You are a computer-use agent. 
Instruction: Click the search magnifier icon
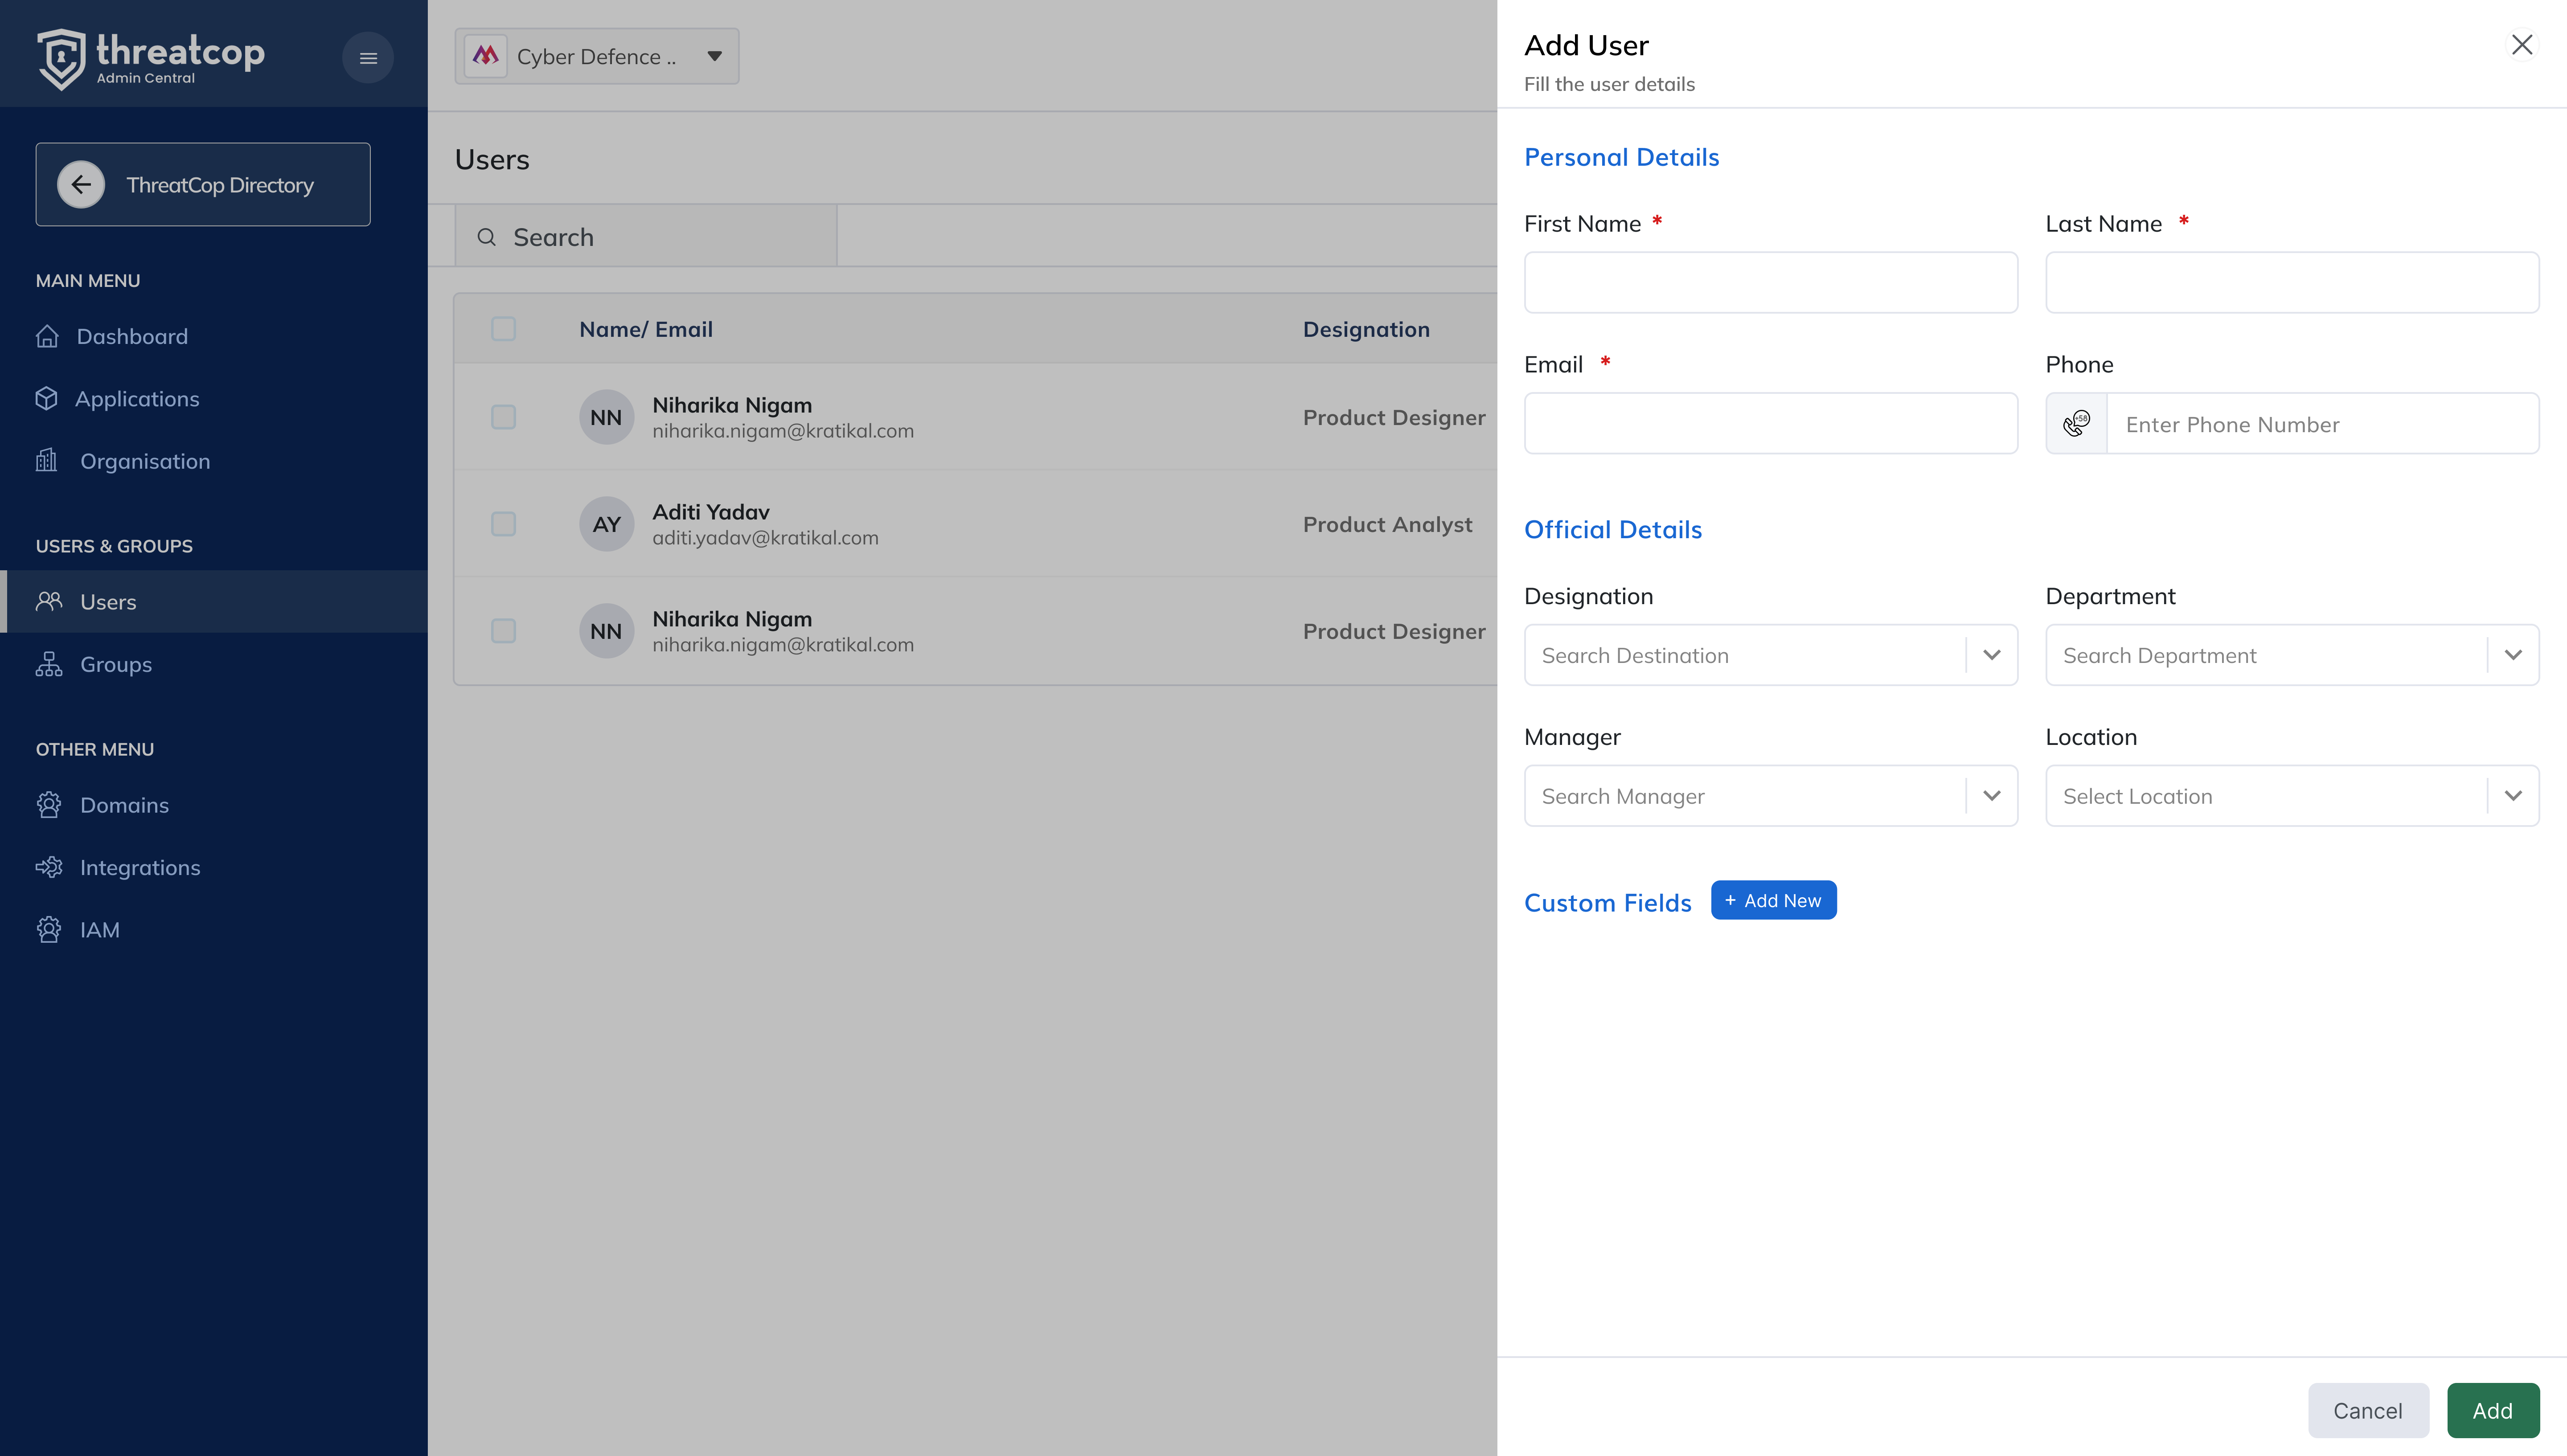tap(487, 237)
